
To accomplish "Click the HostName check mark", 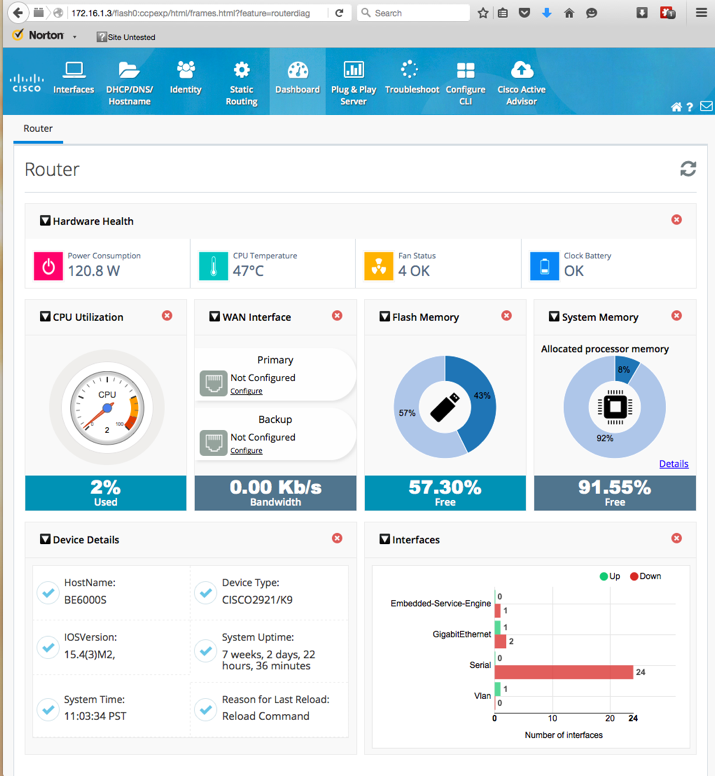I will 48,592.
